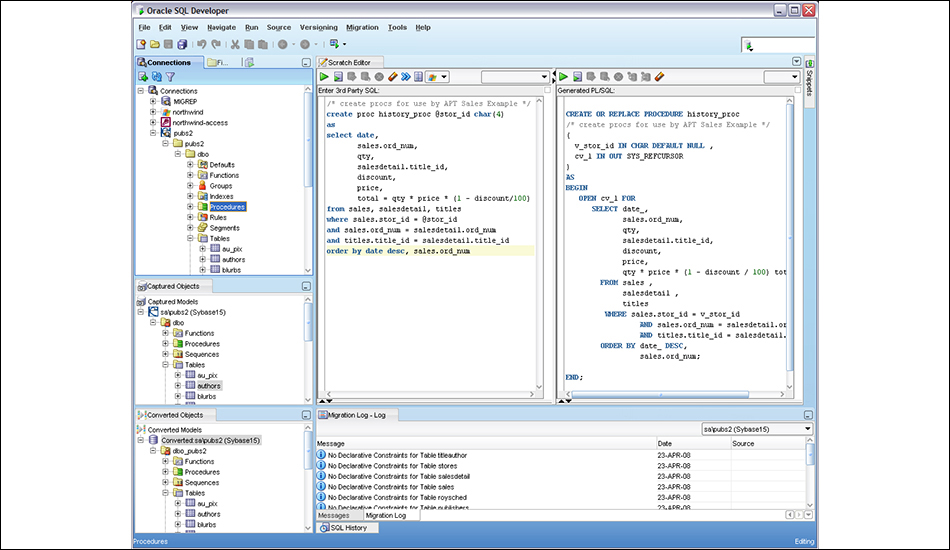Viewport: 950px width, 550px height.
Task: Sort log by Date column header
Action: point(694,443)
